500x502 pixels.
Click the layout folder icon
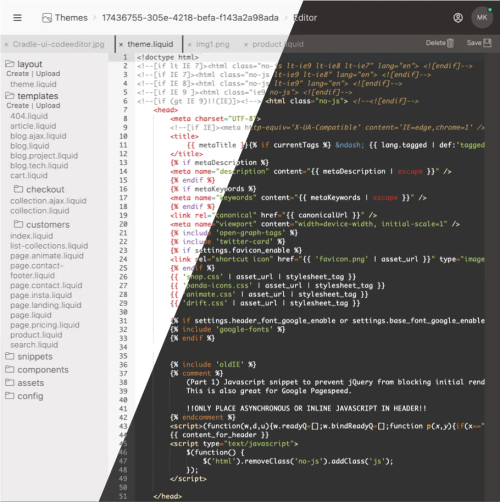pyautogui.click(x=10, y=63)
